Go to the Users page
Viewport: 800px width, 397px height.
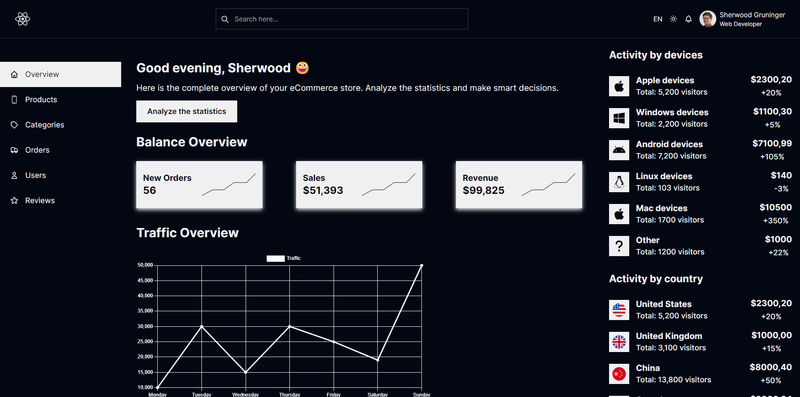(61, 175)
